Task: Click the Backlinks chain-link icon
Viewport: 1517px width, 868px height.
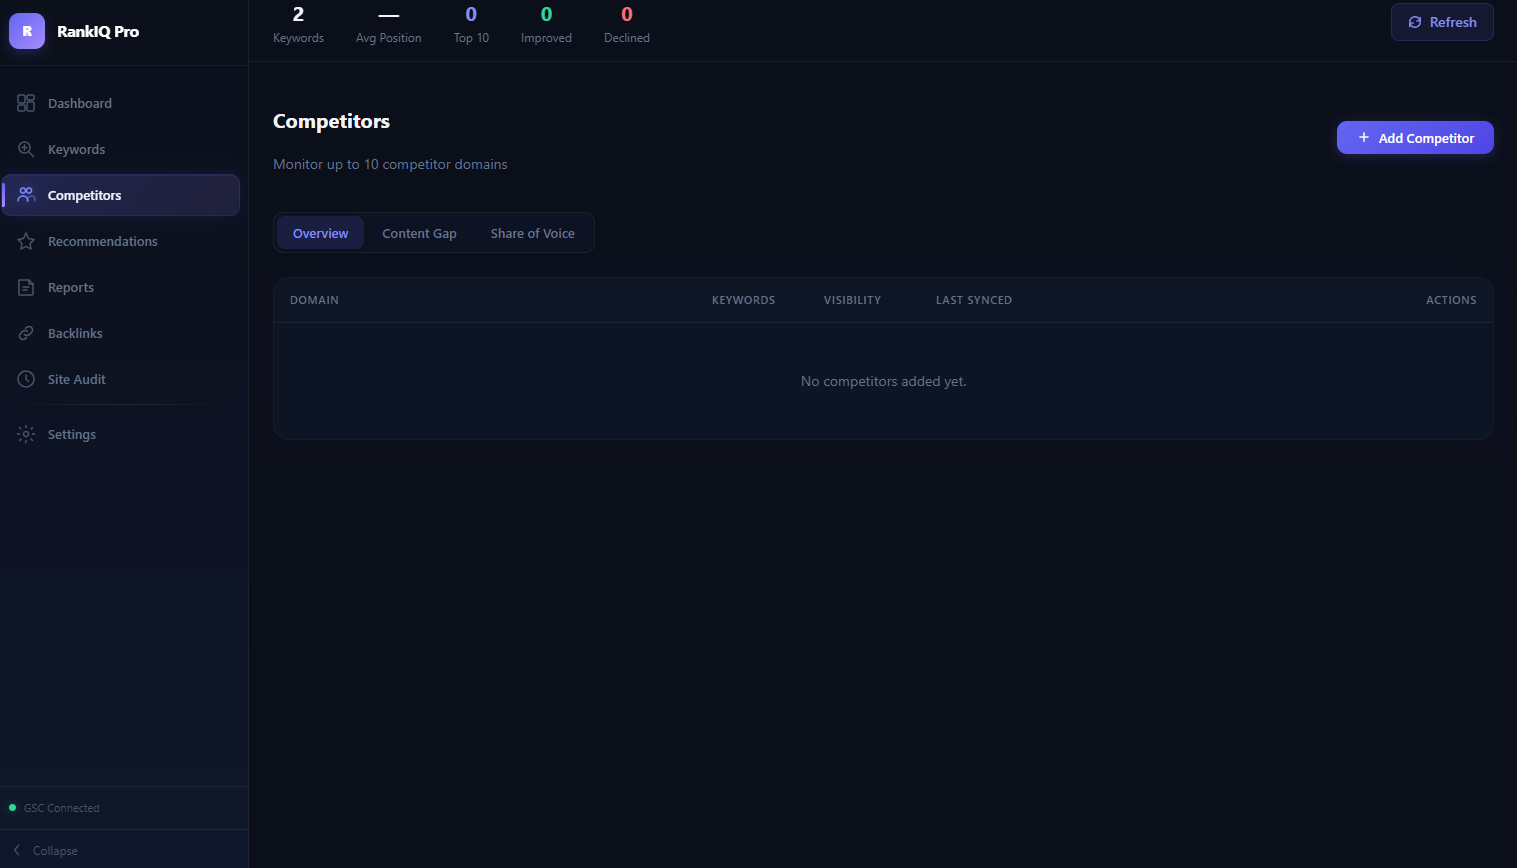Action: 26,333
